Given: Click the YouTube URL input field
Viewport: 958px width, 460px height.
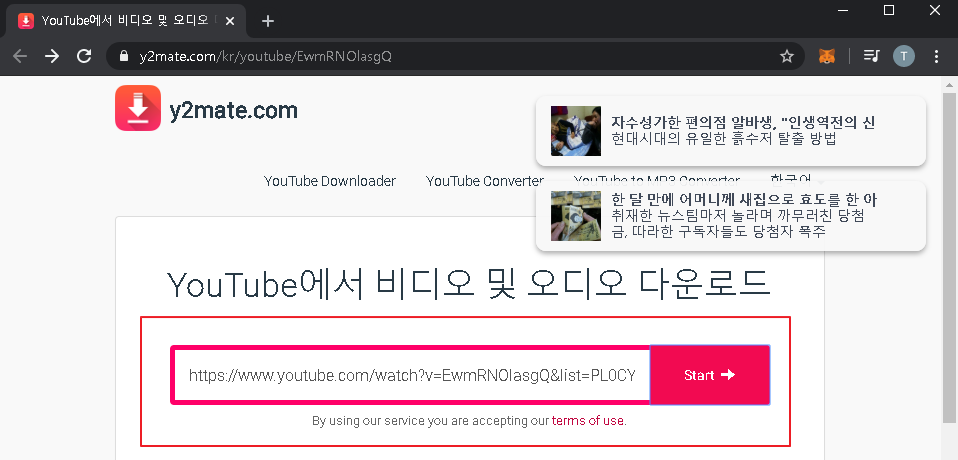Looking at the screenshot, I should pos(412,374).
